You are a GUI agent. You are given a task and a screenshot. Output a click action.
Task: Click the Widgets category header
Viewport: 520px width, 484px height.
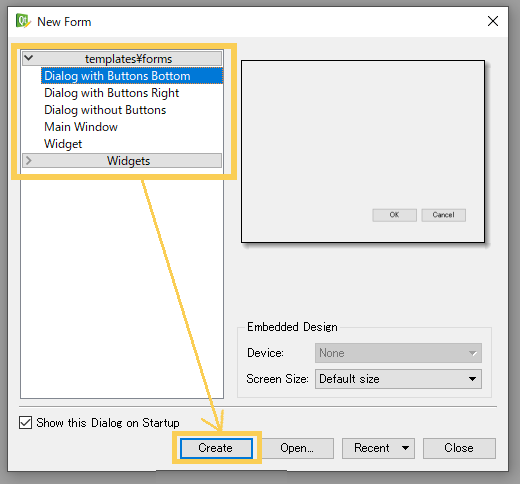point(122,161)
